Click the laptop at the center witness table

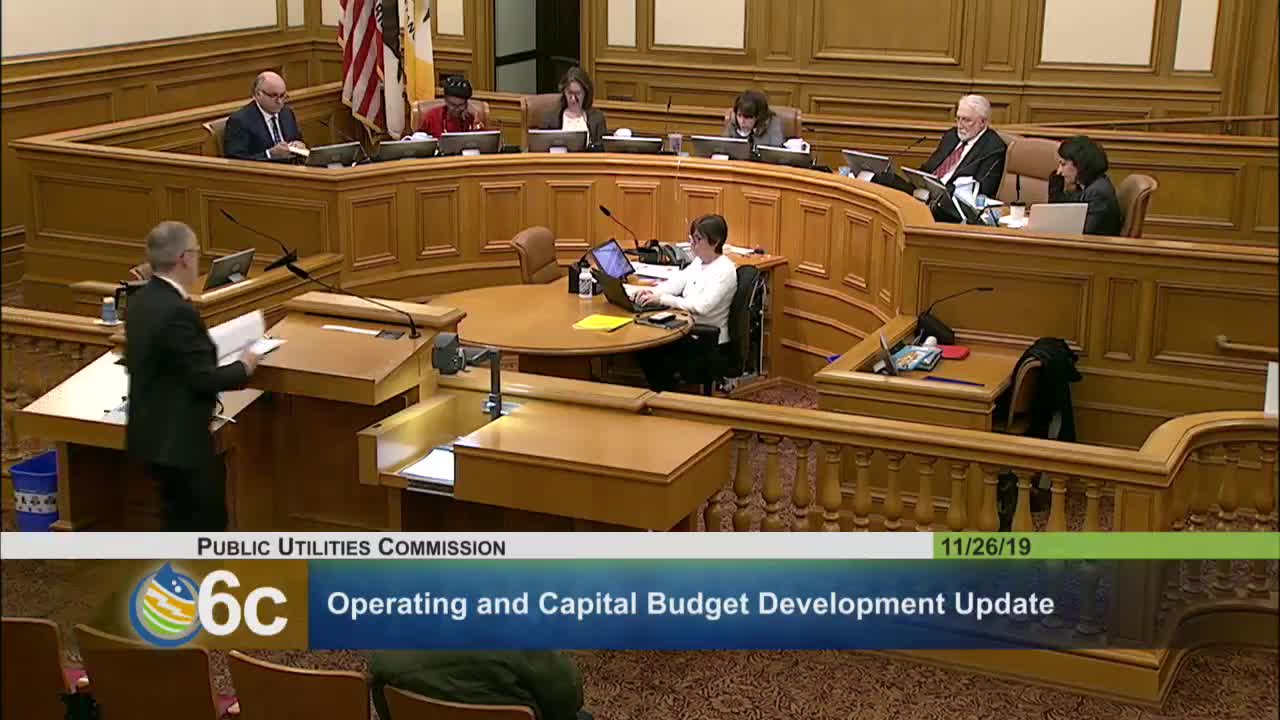coord(615,270)
